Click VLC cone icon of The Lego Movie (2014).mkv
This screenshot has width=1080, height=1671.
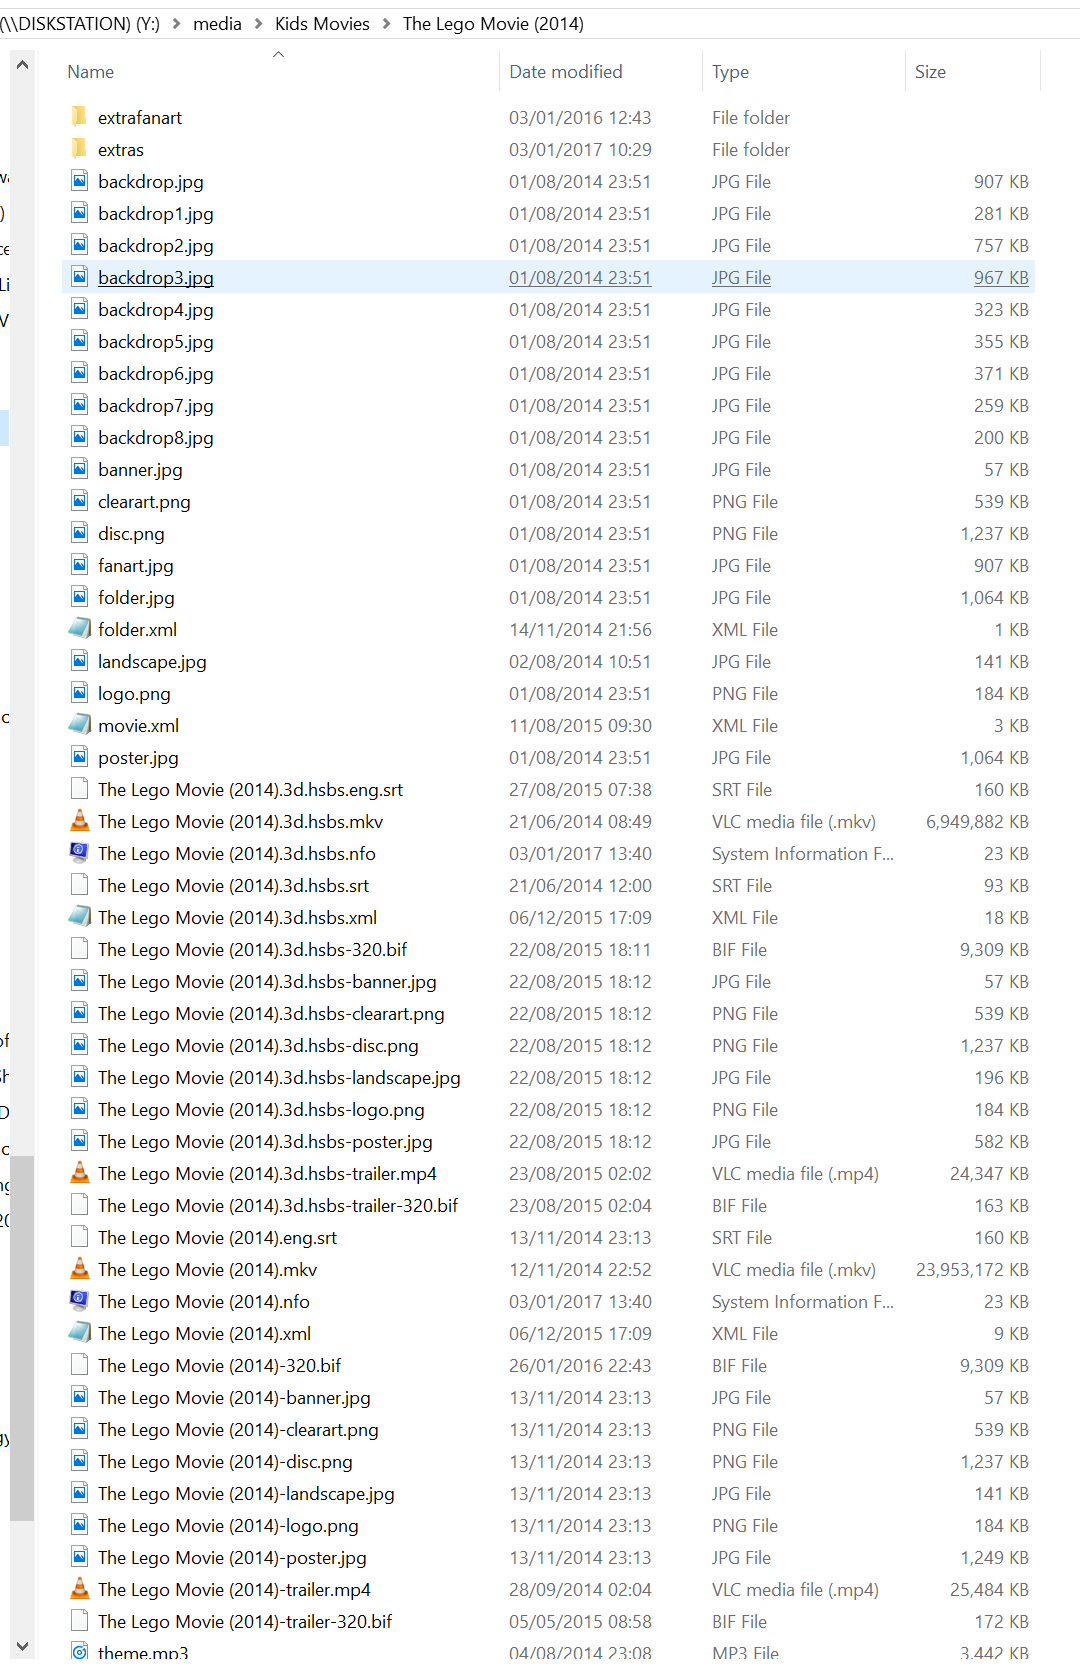point(80,1269)
